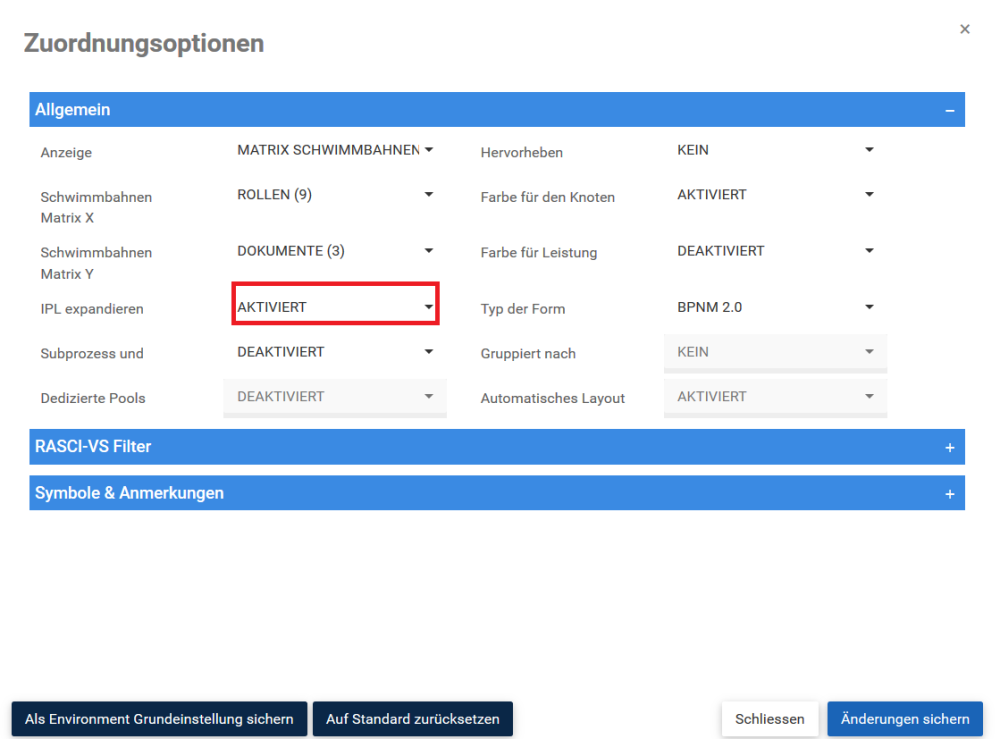Open the Hervorheben Kein dropdown

[x=775, y=150]
